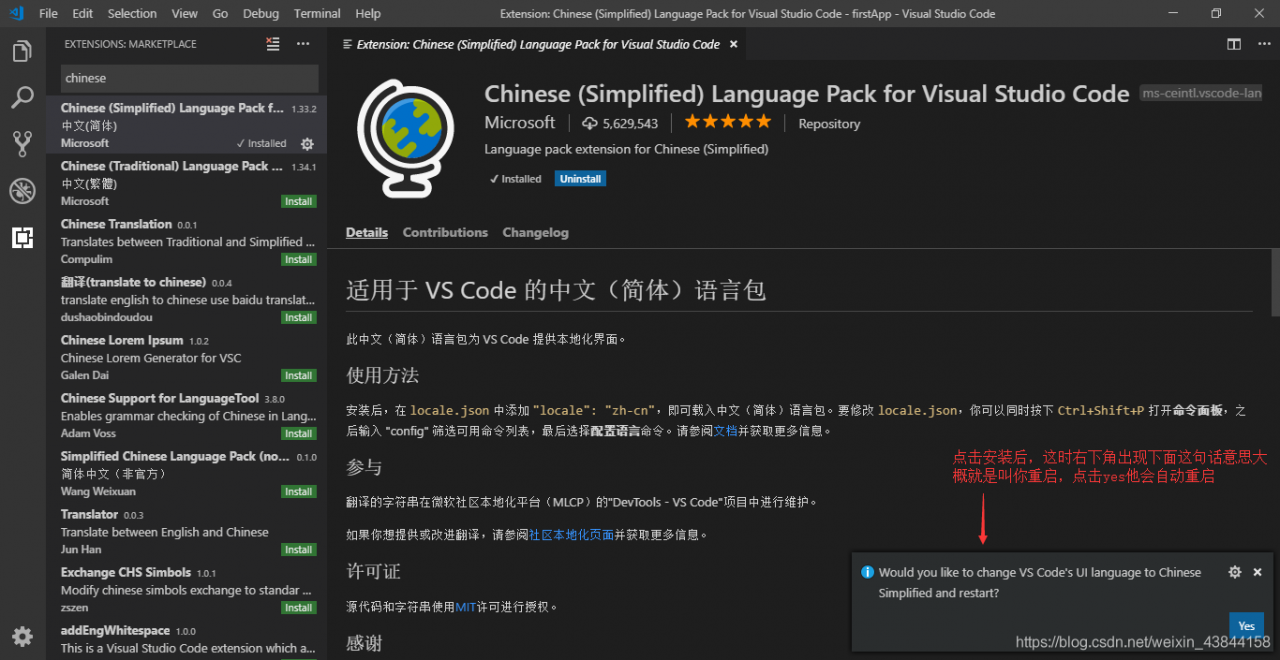This screenshot has height=660, width=1280.
Task: Click the extensions search box
Action: coord(190,78)
